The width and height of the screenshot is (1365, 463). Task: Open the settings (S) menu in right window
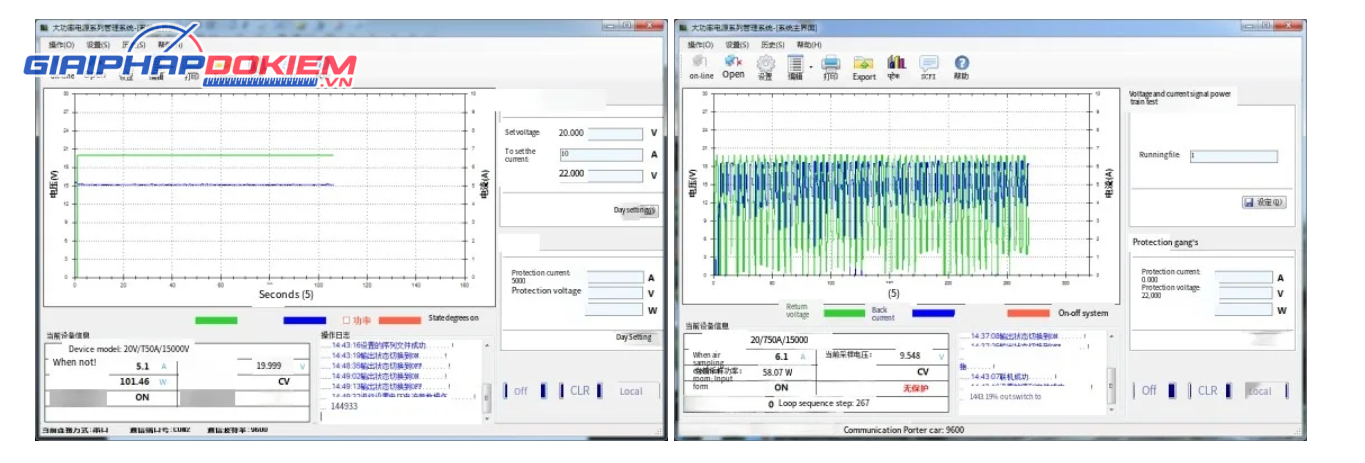738,45
